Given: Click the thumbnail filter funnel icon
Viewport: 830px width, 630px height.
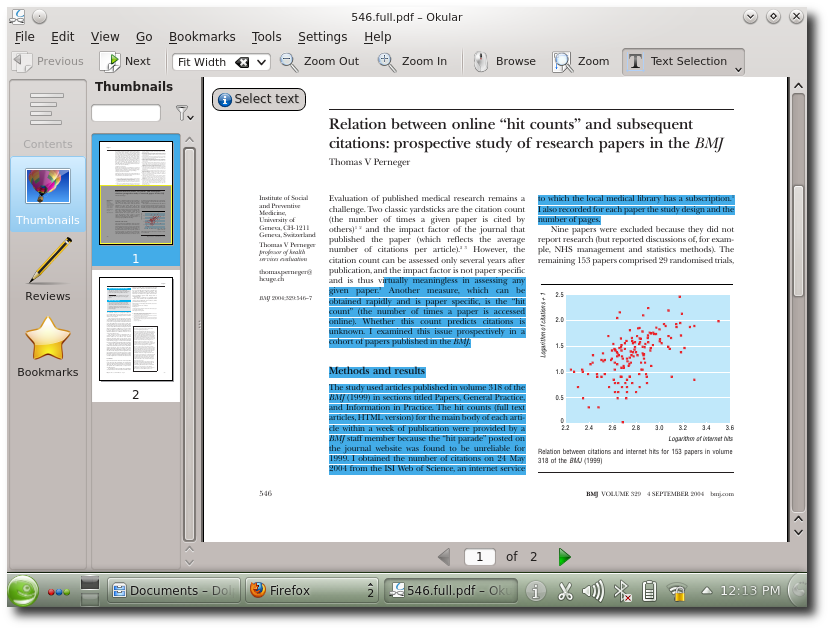Looking at the screenshot, I should [x=182, y=113].
